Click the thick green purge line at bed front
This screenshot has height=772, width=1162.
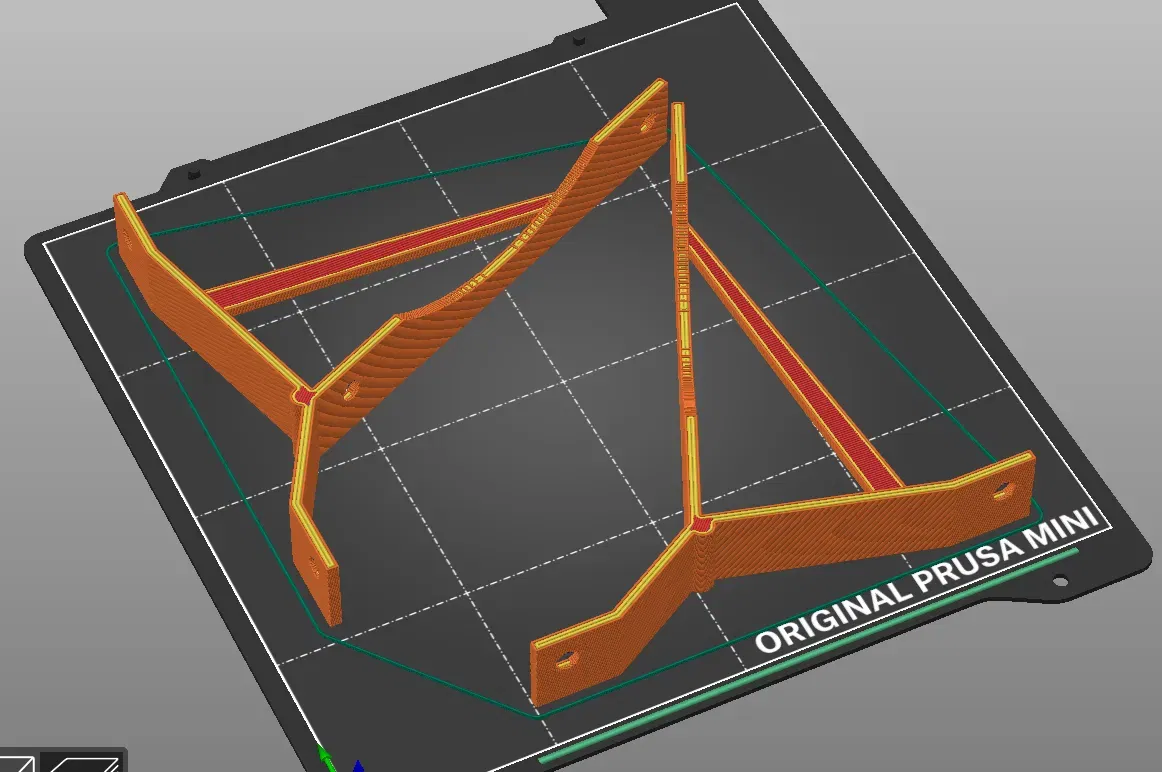808,656
